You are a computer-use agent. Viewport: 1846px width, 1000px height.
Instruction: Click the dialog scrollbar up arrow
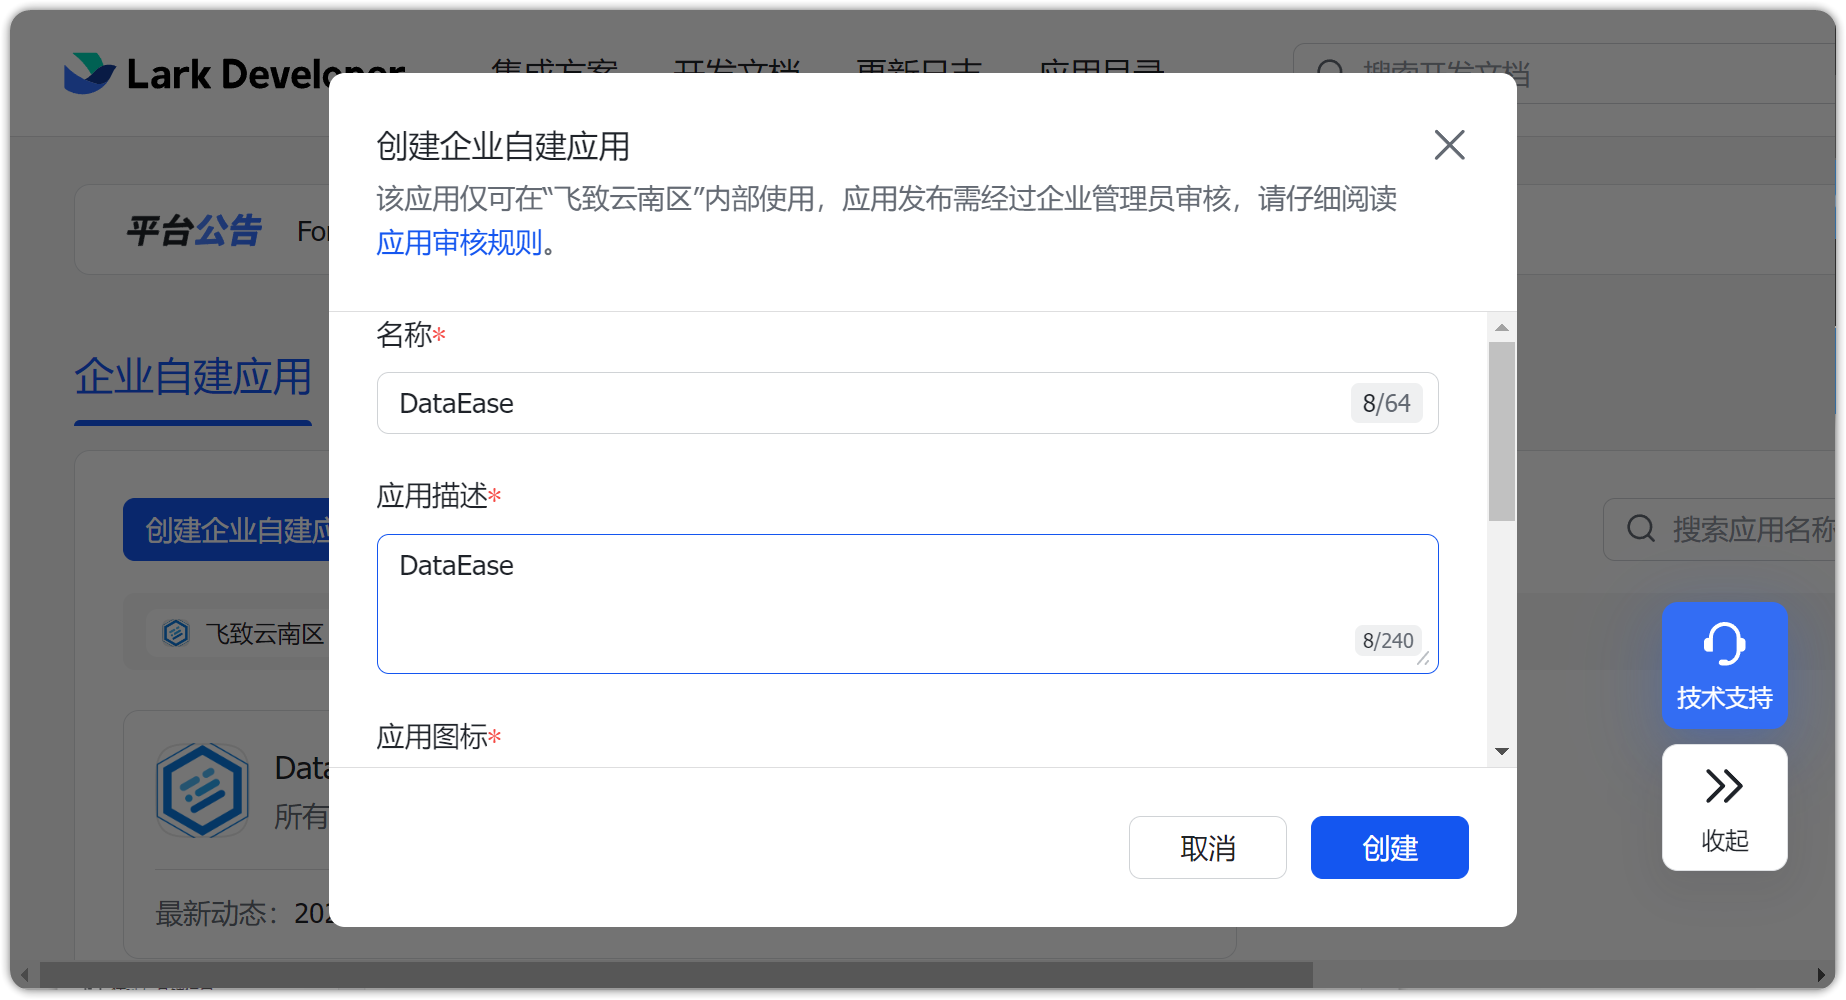[x=1501, y=328]
